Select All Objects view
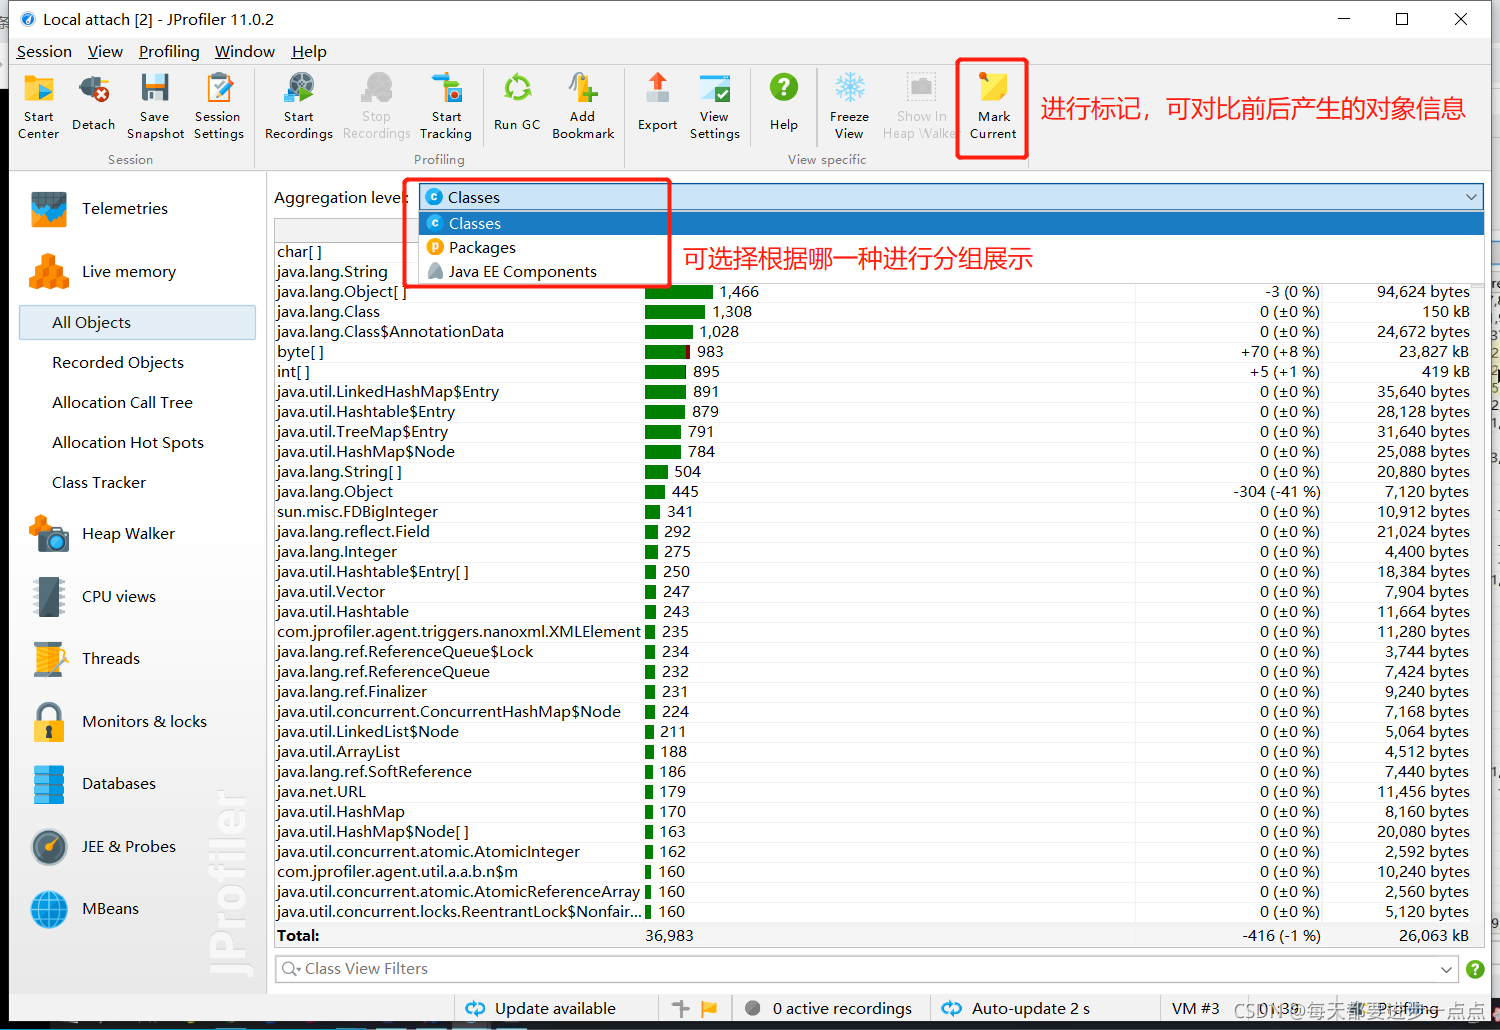1500x1030 pixels. 137,323
